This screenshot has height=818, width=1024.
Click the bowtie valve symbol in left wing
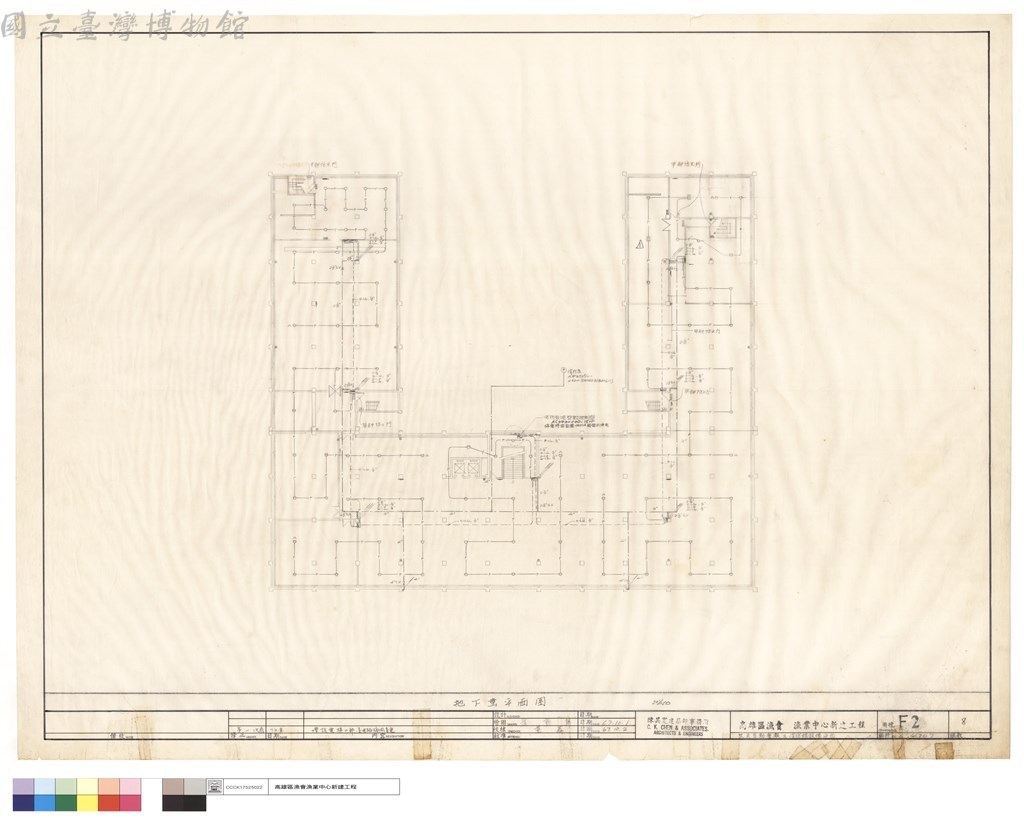click(x=334, y=391)
